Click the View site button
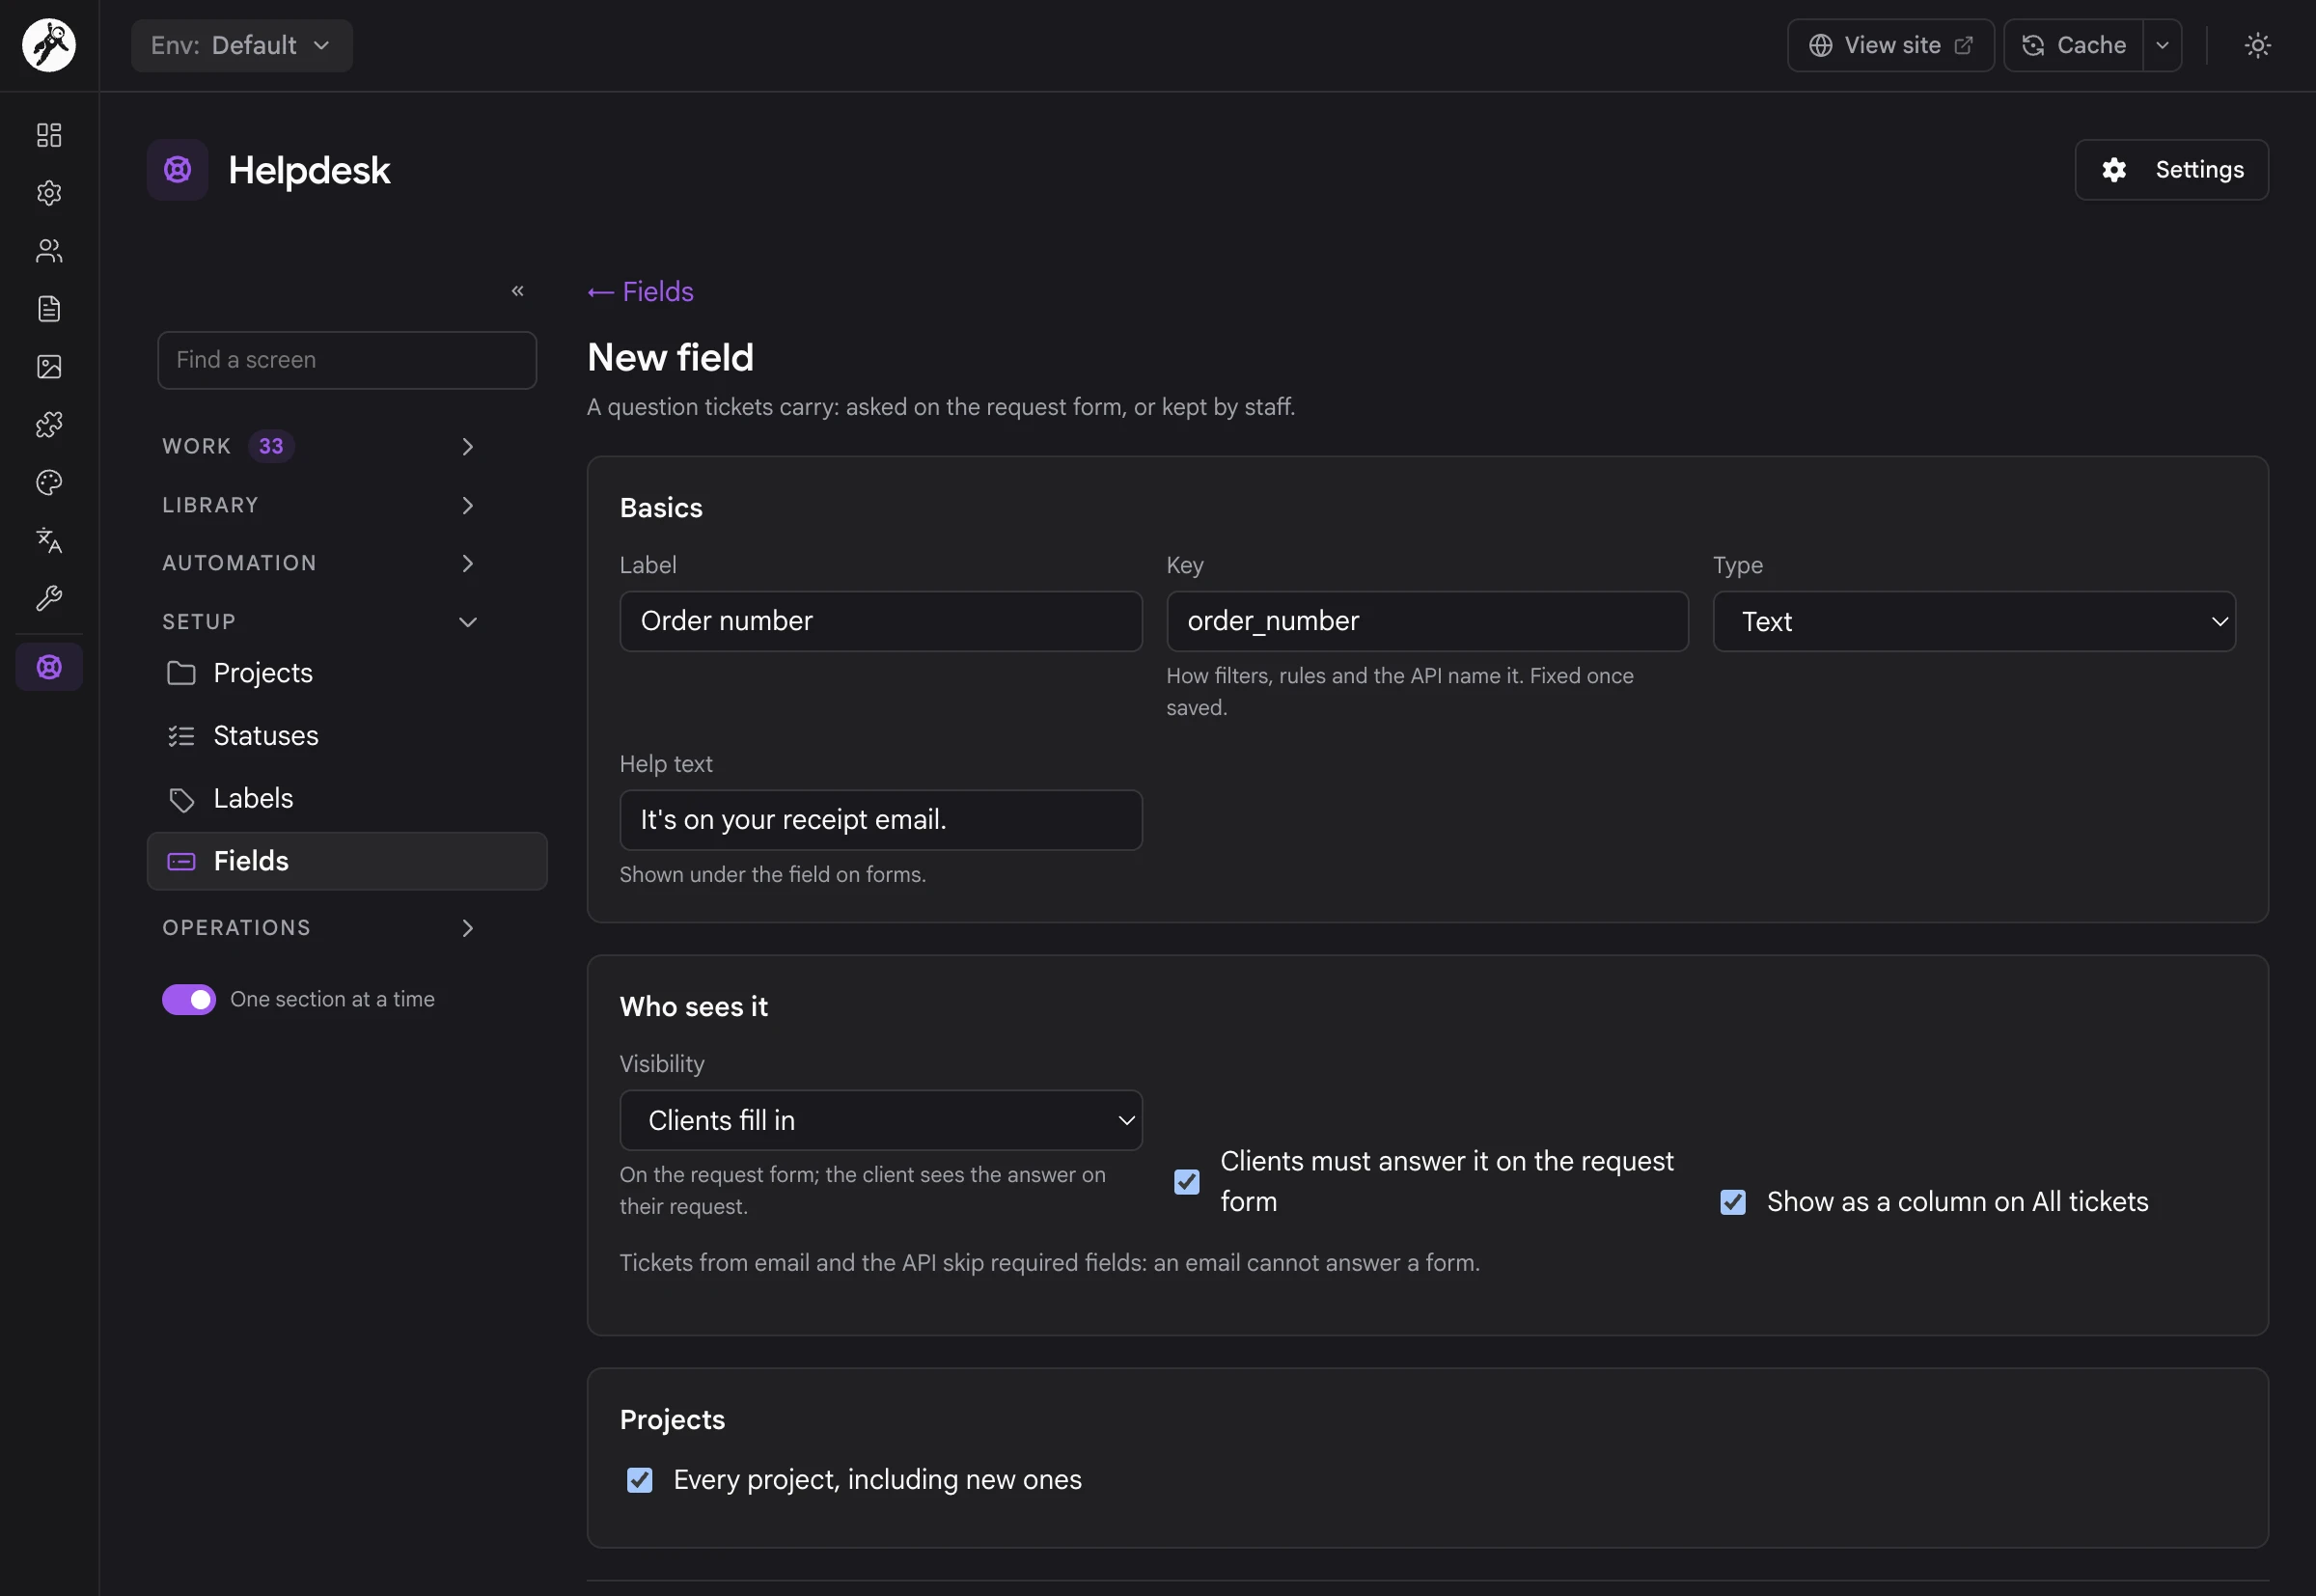Image resolution: width=2316 pixels, height=1596 pixels. 1891,45
